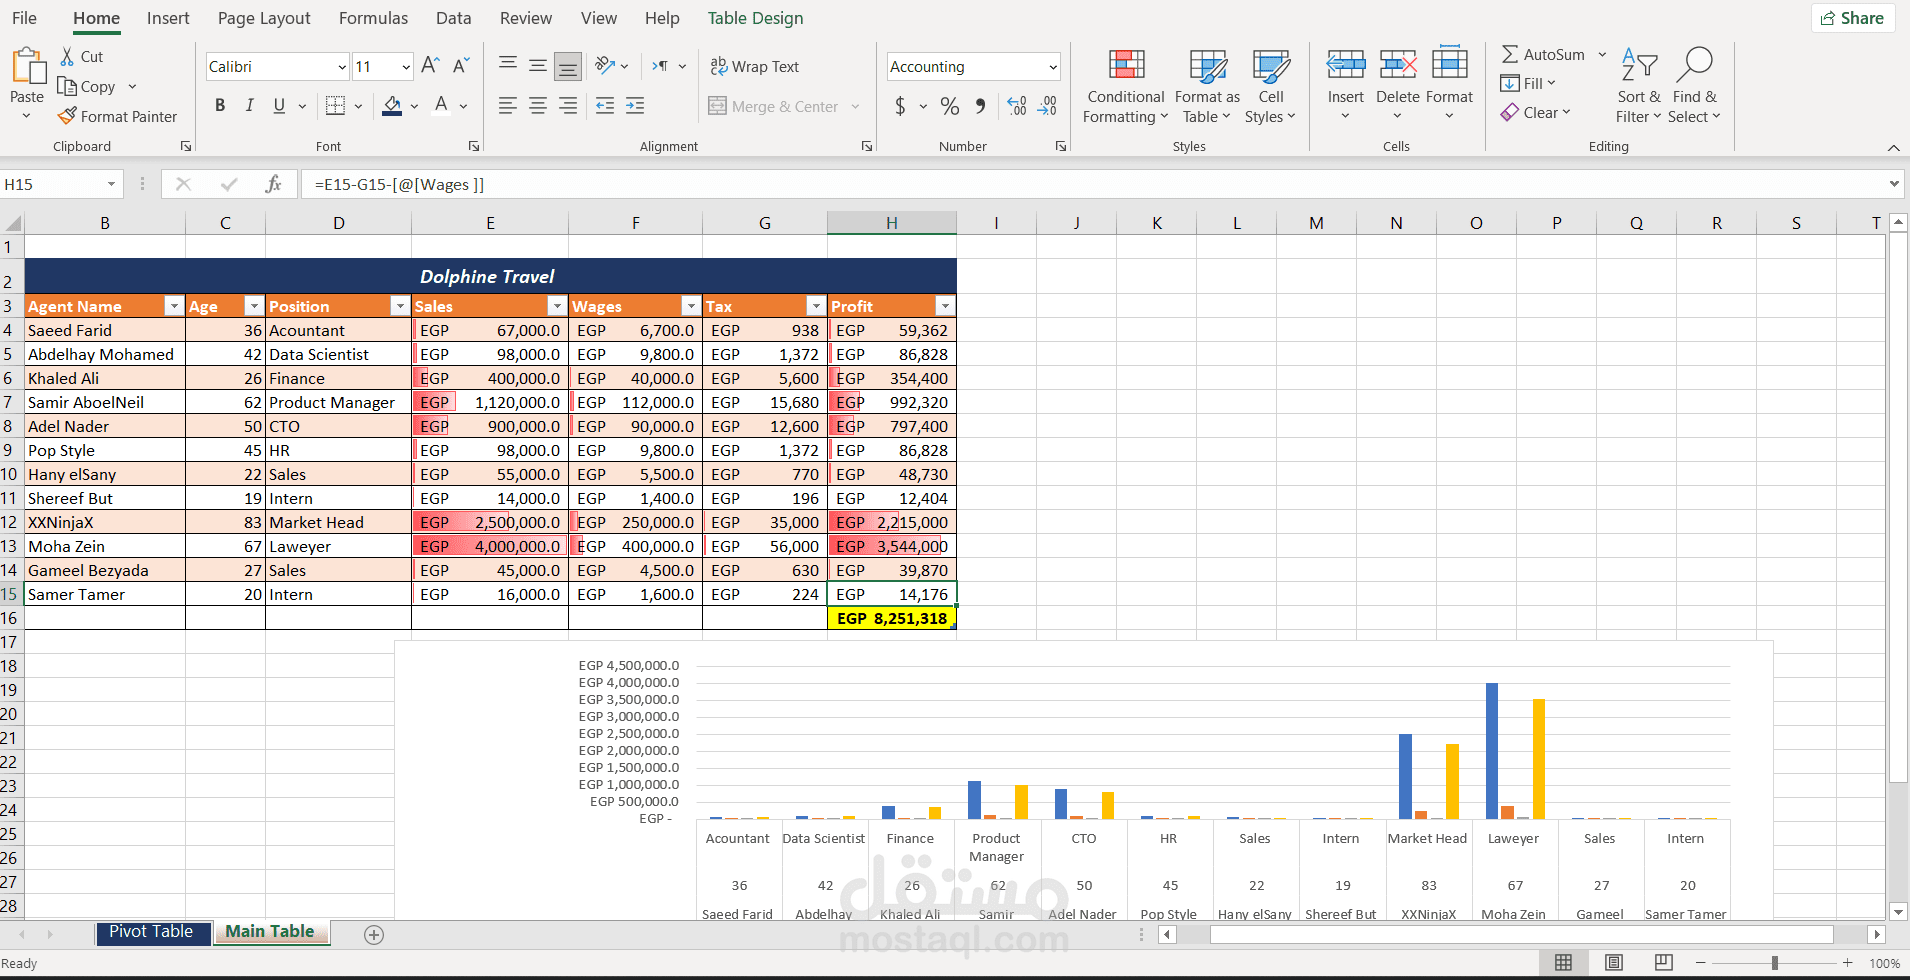Click the Wrap Text icon
The height and width of the screenshot is (980, 1910).
(x=719, y=66)
